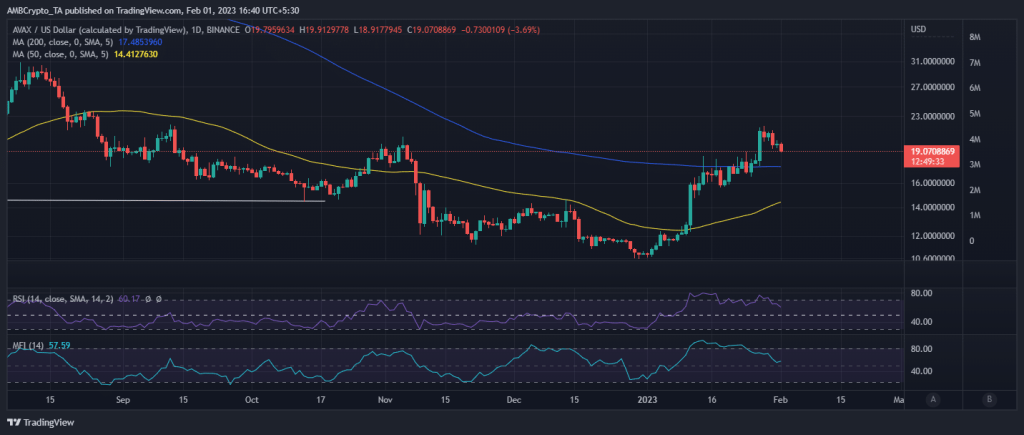The image size is (1024, 435).
Task: Click the current price label 19.0708869
Action: pyautogui.click(x=933, y=151)
